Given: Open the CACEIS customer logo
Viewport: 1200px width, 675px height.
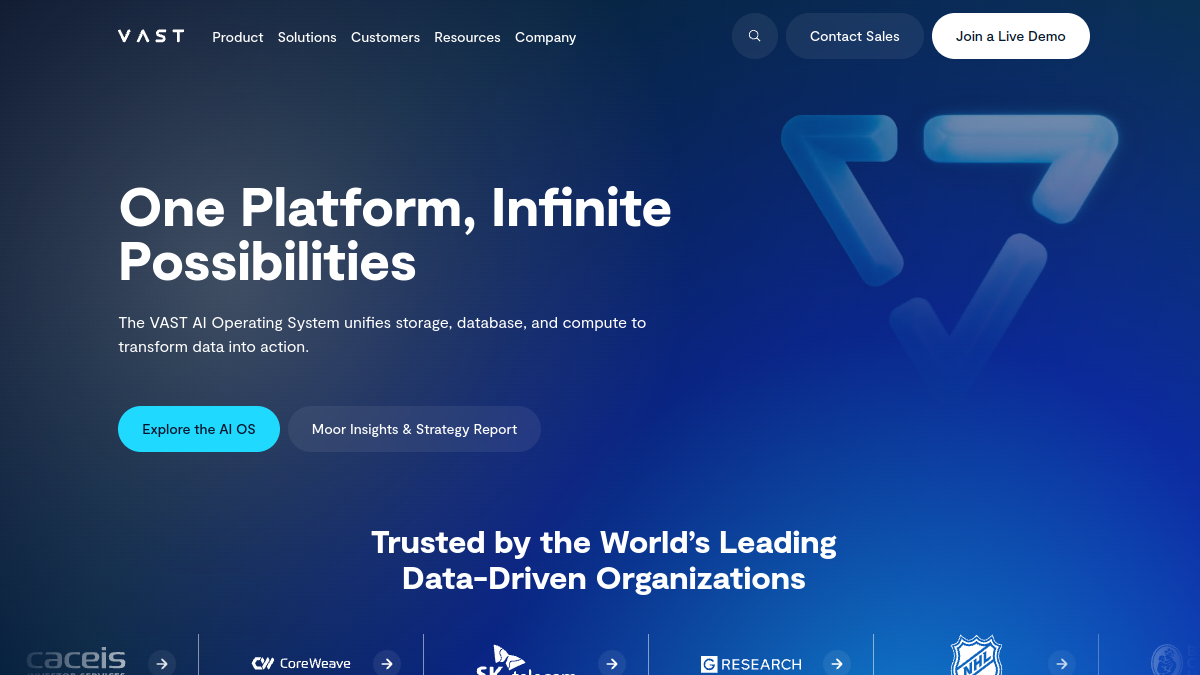Looking at the screenshot, I should (x=76, y=660).
